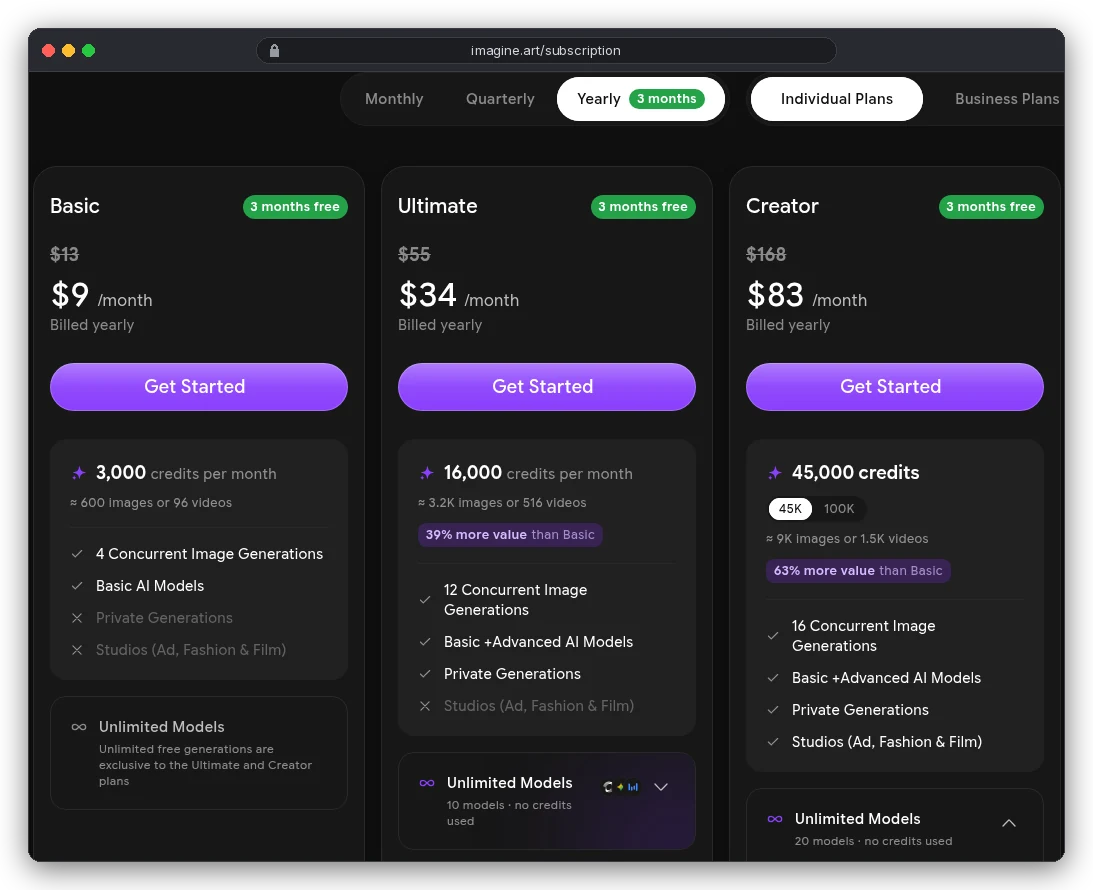This screenshot has width=1093, height=890.
Task: Click checkmark beside Ultimate Private Generations
Action: (425, 674)
